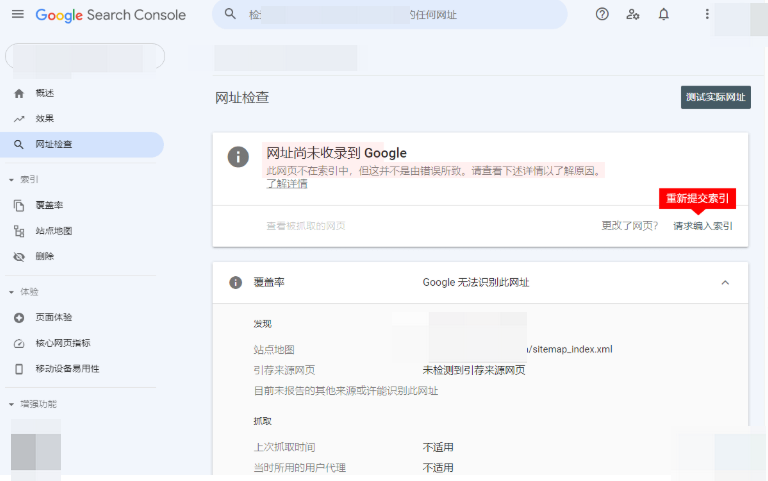Click the 目前未报告的其他来源或许能识别此网址 note

[x=346, y=391]
